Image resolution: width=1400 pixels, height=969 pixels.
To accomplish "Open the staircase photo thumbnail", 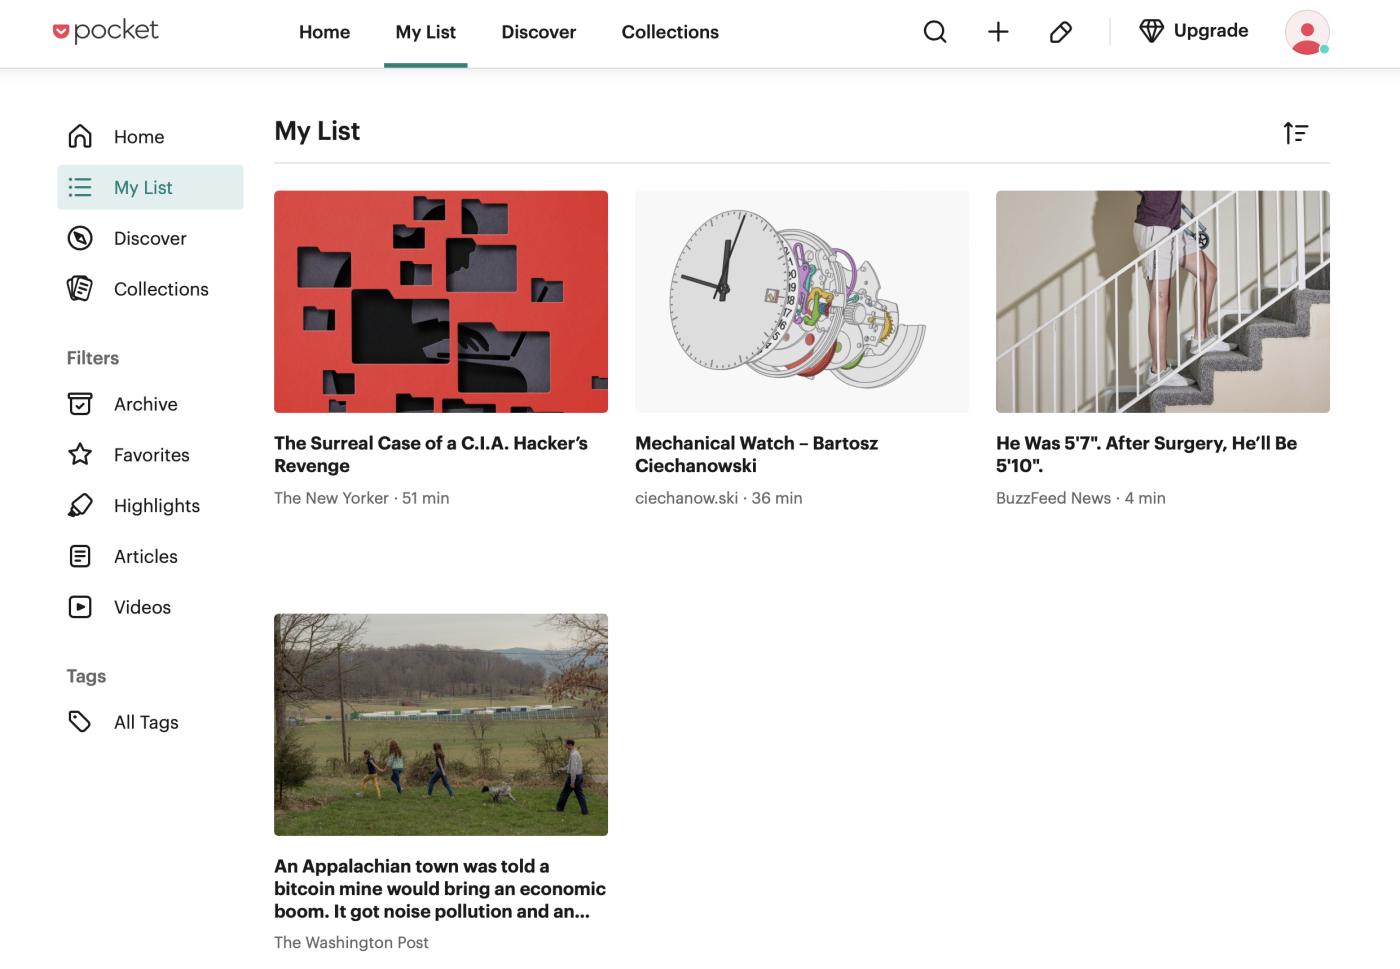I will pos(1163,302).
